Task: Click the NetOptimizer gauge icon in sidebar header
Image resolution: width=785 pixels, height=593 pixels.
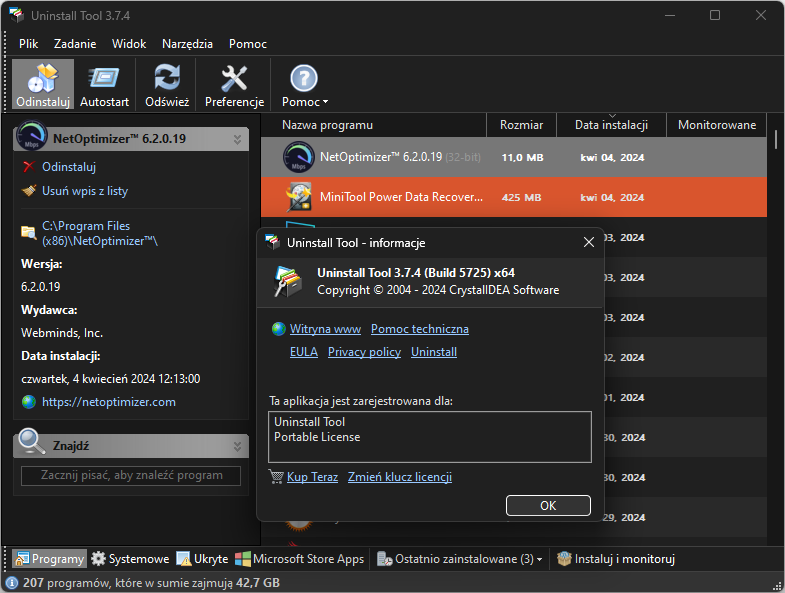Action: point(32,135)
